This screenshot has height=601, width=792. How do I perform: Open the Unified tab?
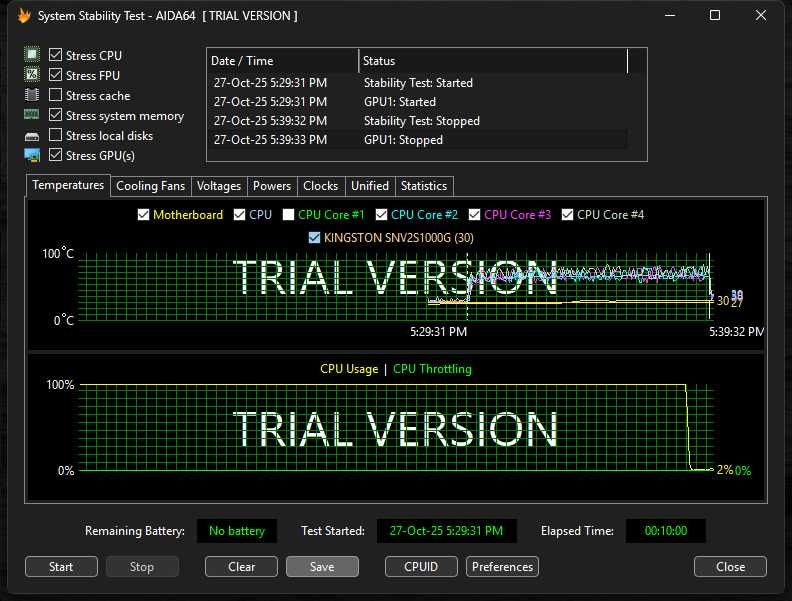(x=370, y=186)
